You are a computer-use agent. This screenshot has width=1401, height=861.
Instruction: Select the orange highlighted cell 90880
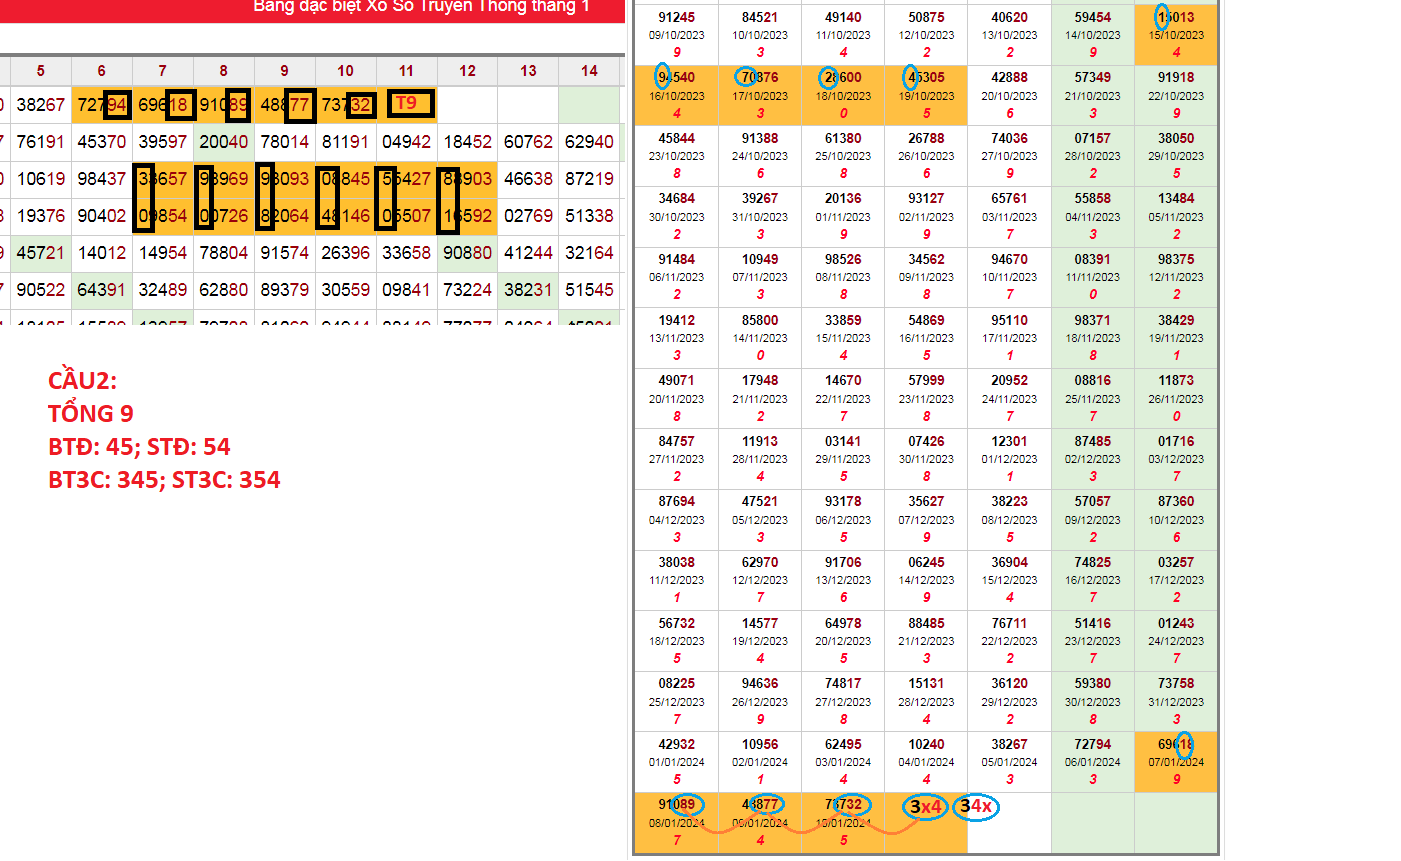tap(467, 253)
